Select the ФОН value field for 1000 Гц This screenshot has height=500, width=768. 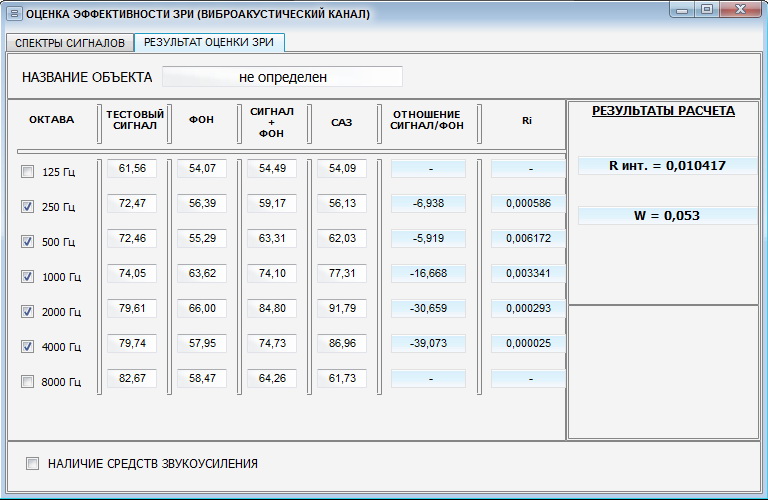coord(202,273)
